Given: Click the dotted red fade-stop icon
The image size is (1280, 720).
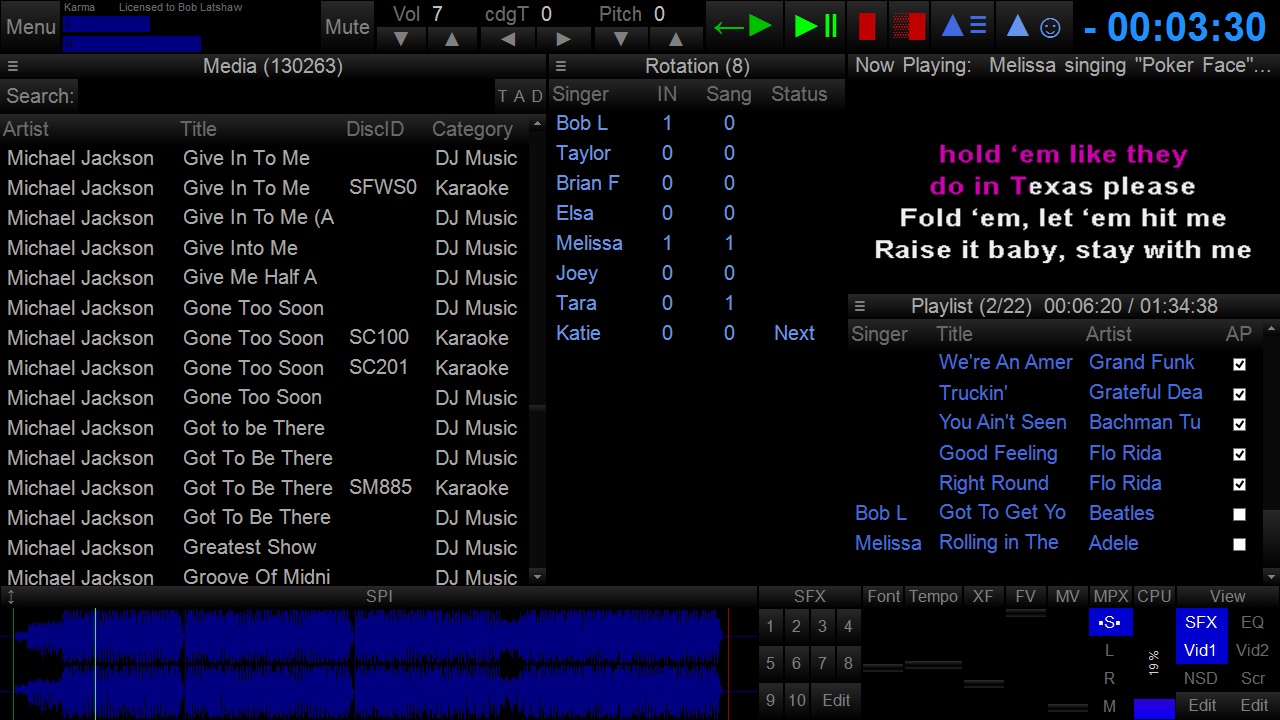Looking at the screenshot, I should [x=908, y=27].
